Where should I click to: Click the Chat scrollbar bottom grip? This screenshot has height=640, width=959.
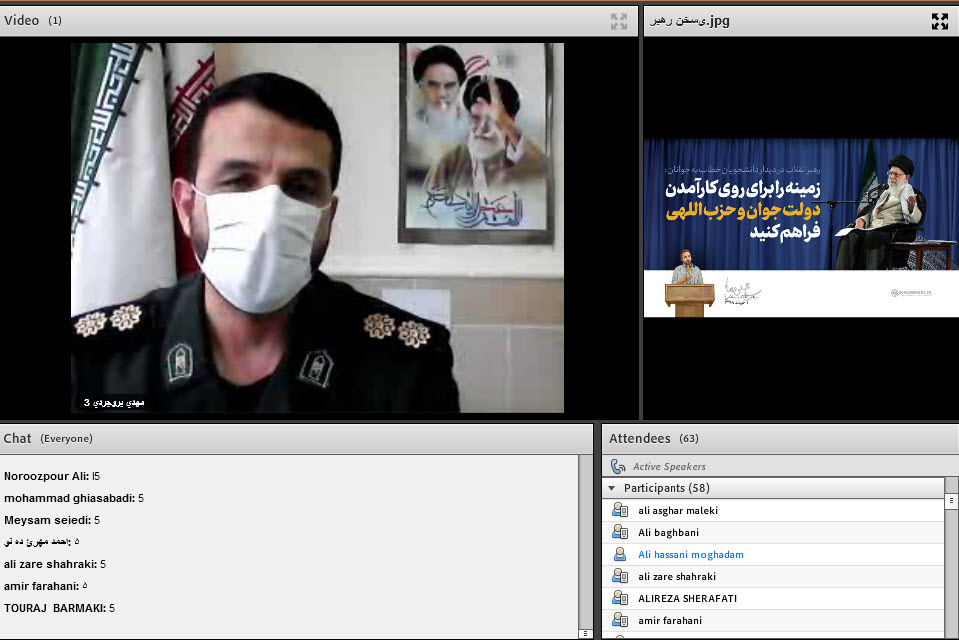585,633
